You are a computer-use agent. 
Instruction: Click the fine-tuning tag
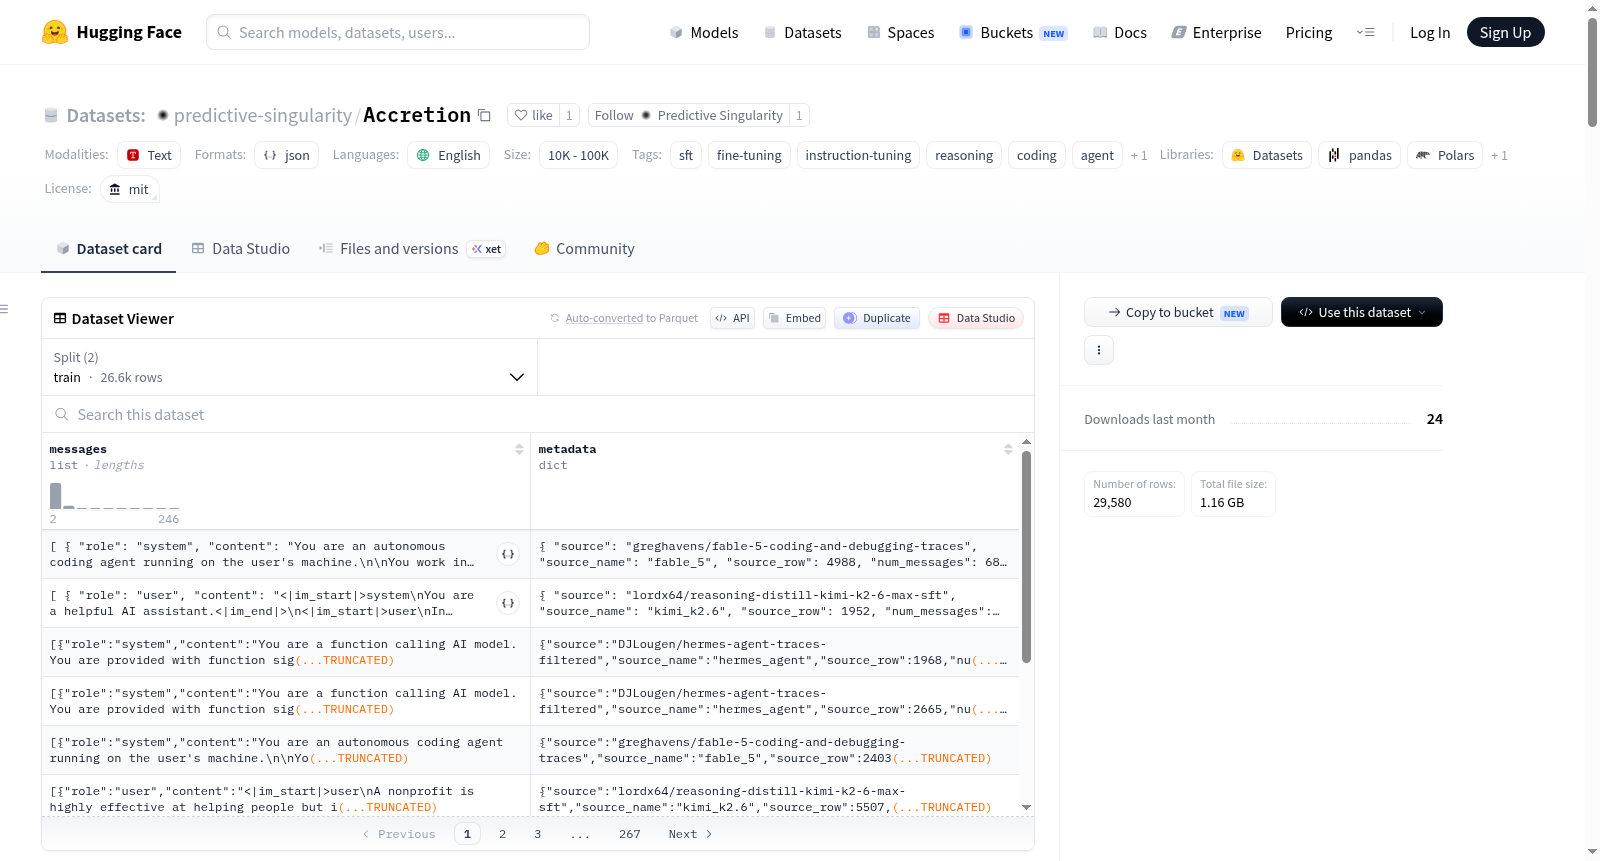pyautogui.click(x=749, y=155)
